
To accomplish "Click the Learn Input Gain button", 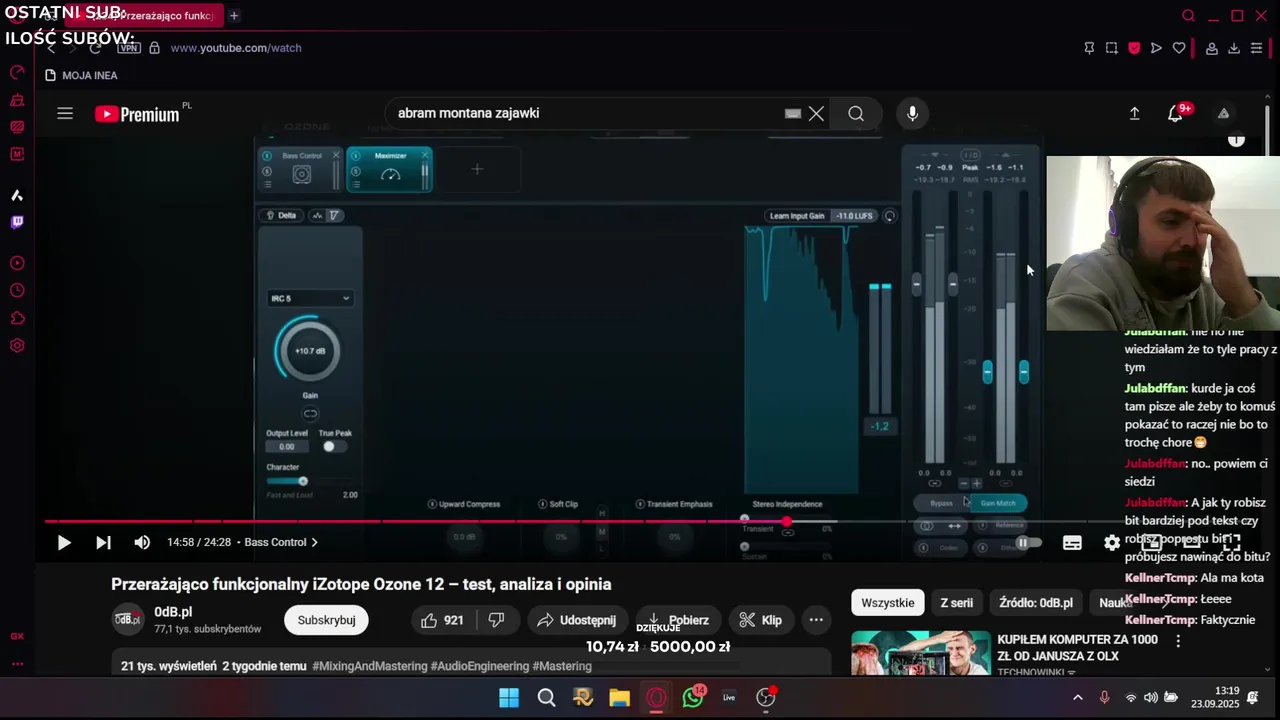I will coord(797,215).
